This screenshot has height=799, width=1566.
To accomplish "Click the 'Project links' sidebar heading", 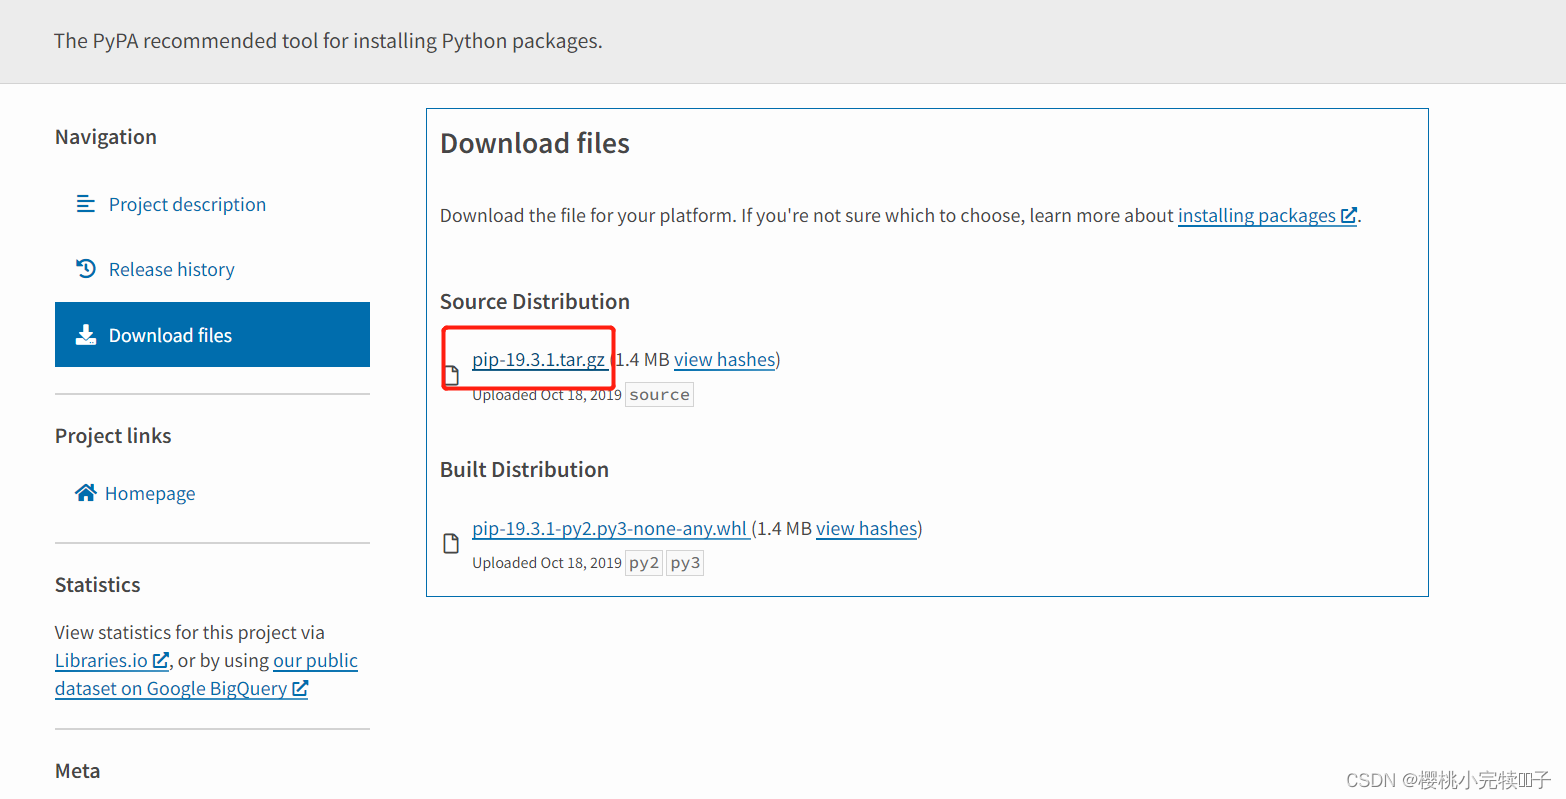I will coord(113,436).
